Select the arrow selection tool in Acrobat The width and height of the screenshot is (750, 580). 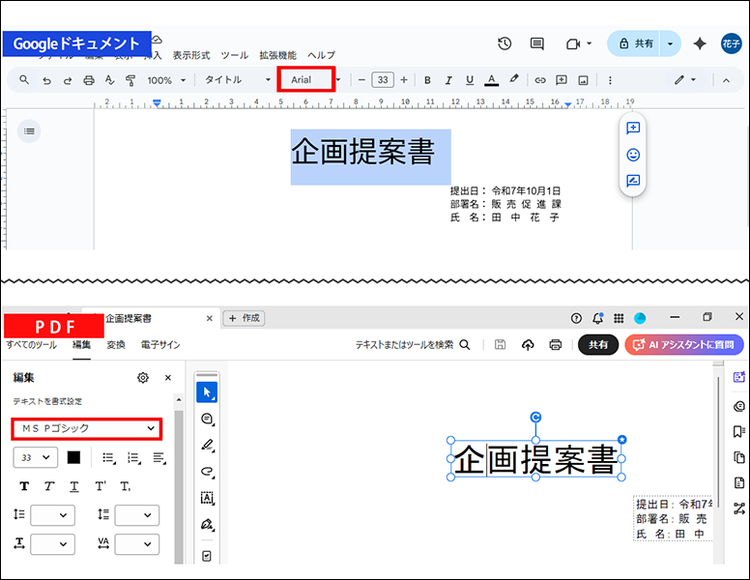[207, 391]
